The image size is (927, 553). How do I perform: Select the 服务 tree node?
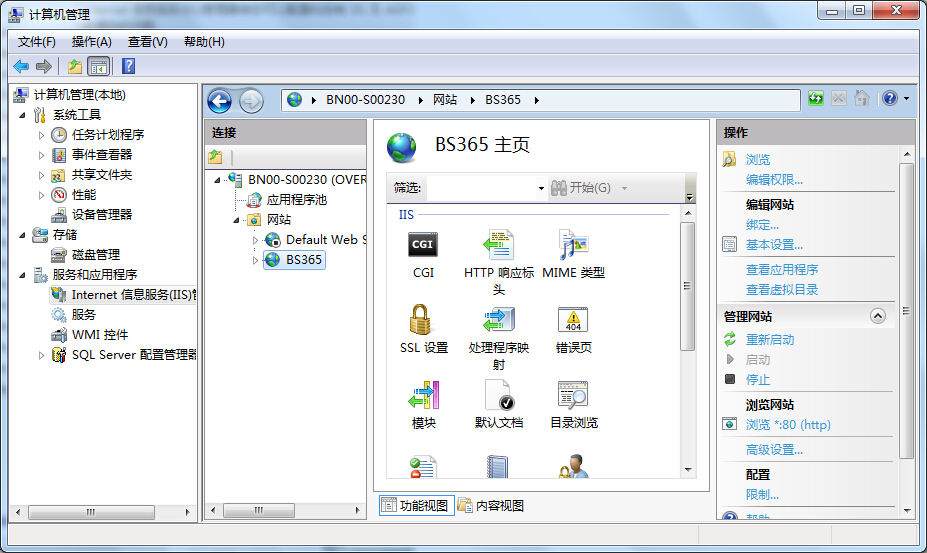[83, 315]
